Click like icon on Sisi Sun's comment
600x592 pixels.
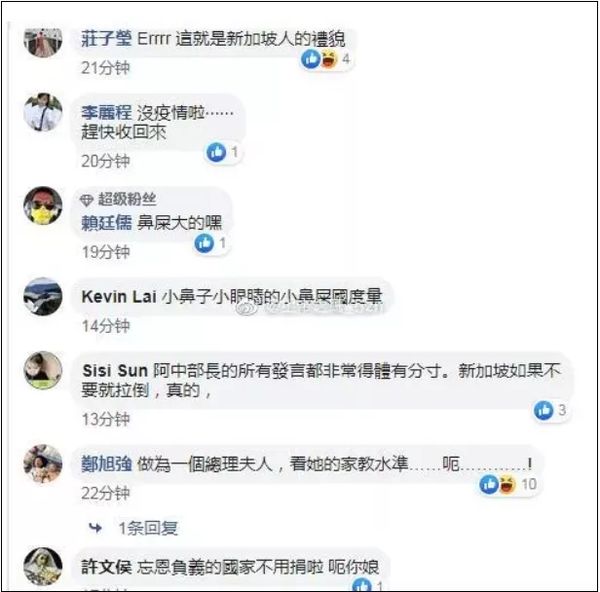pyautogui.click(x=544, y=410)
